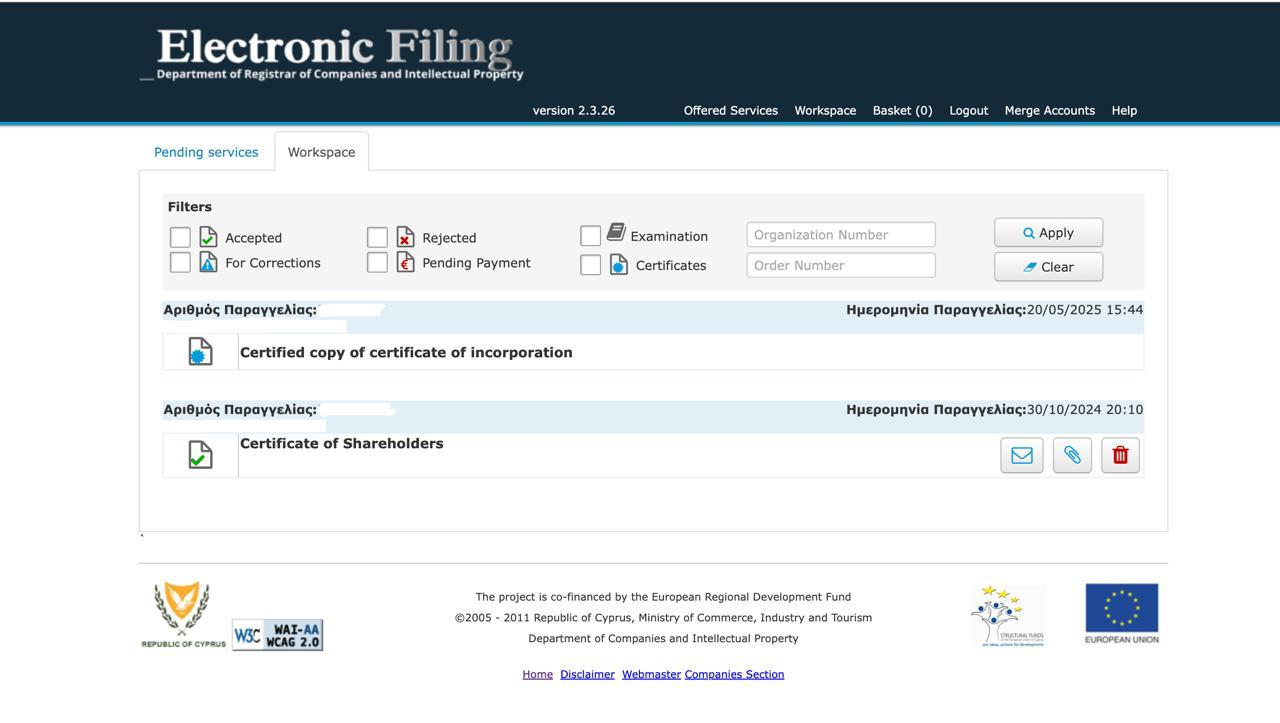Open the paperclip attachments icon
1280x723 pixels.
click(x=1072, y=455)
